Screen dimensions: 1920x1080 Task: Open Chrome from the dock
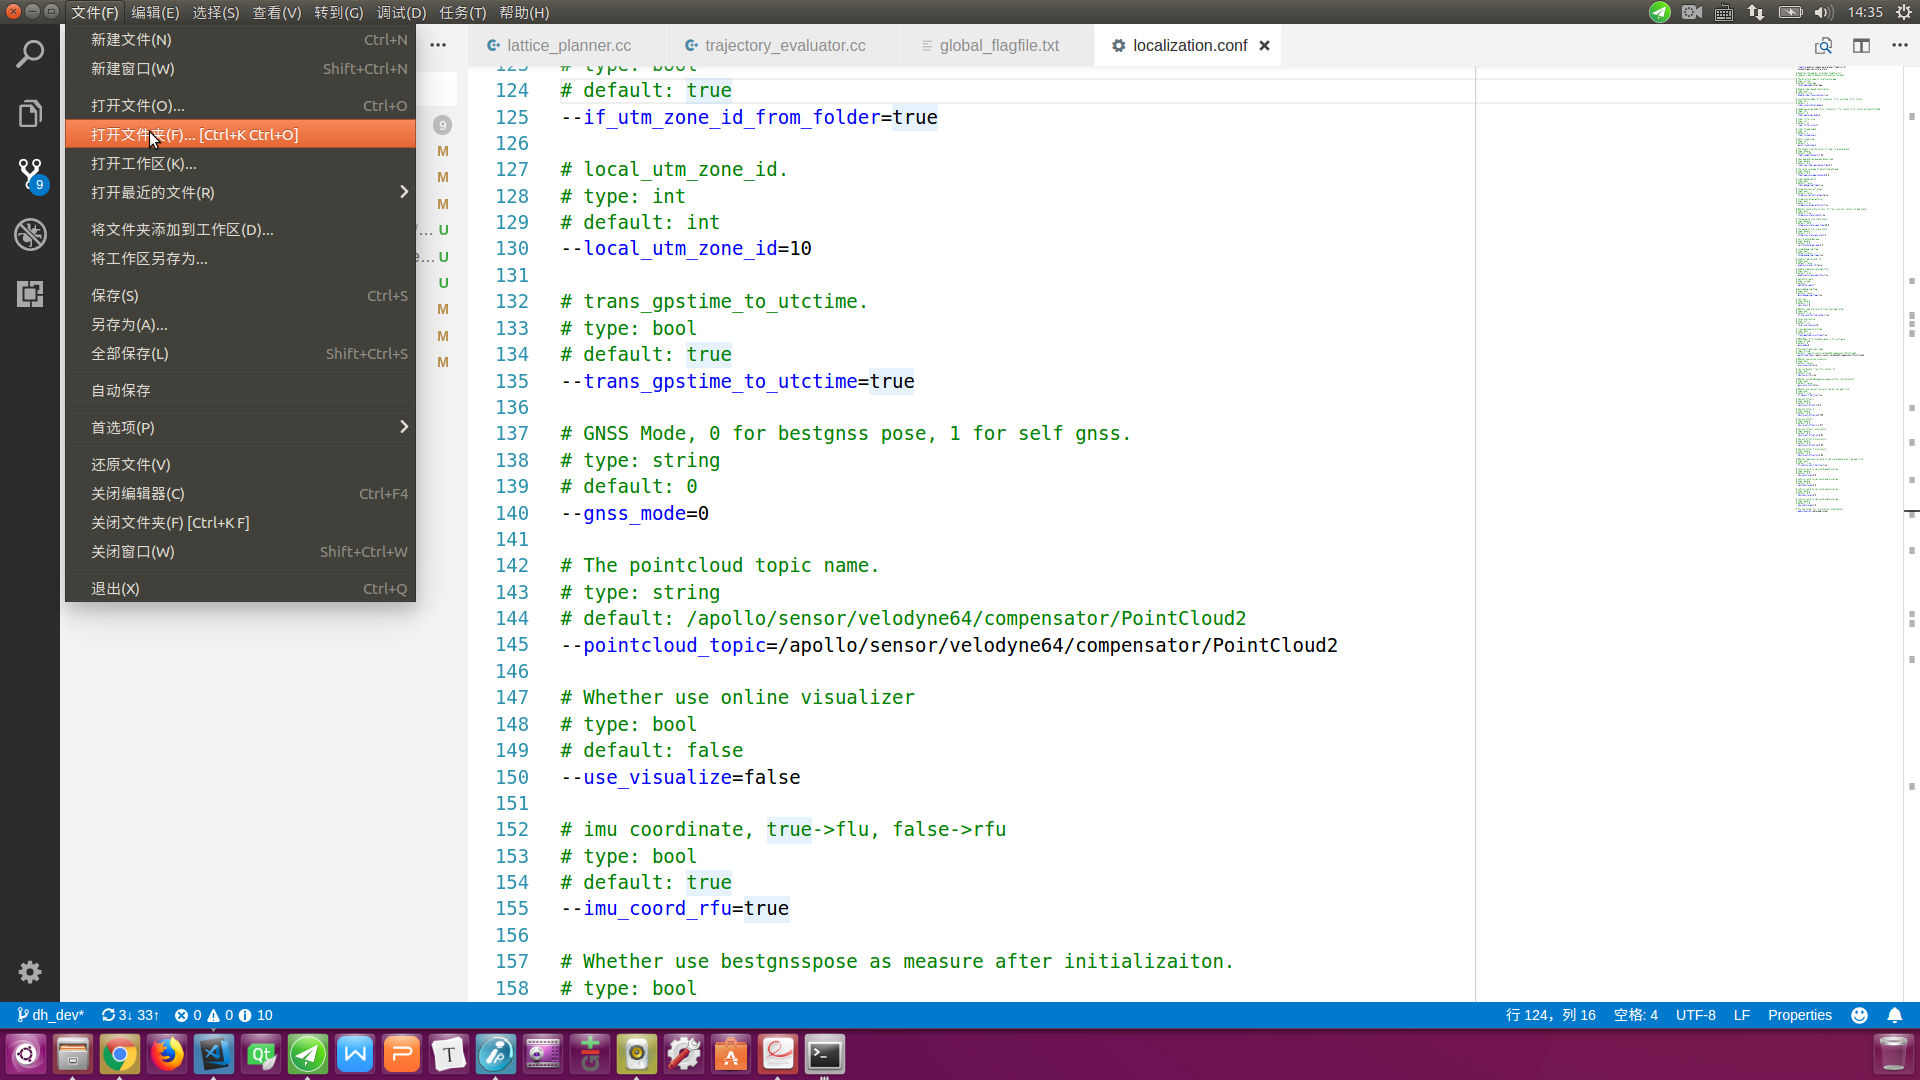click(119, 1054)
